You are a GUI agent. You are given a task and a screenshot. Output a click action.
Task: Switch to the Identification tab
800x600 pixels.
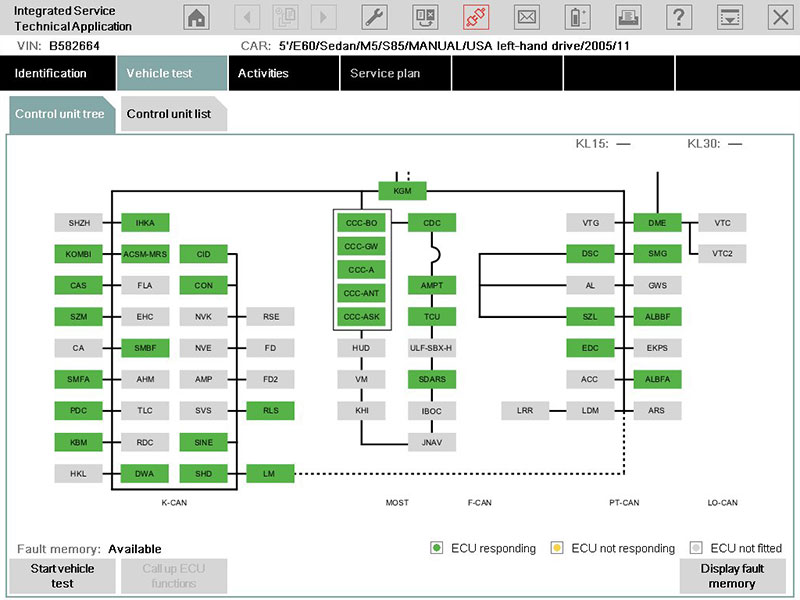51,73
